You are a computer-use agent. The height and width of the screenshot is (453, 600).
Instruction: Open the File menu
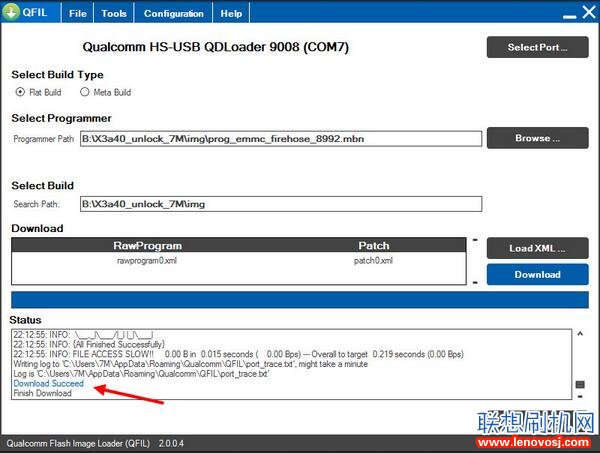pyautogui.click(x=78, y=13)
